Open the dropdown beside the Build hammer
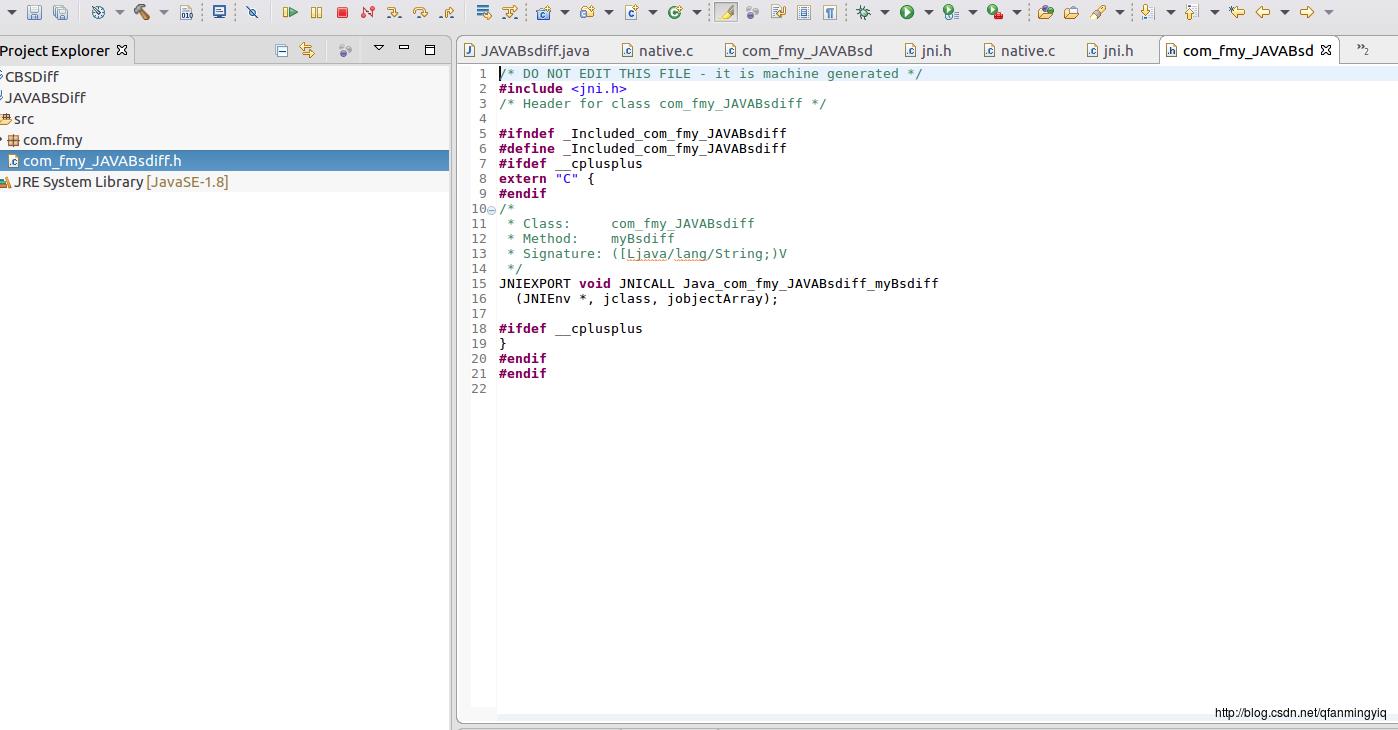Screen dimensions: 1398x730 coord(164,12)
